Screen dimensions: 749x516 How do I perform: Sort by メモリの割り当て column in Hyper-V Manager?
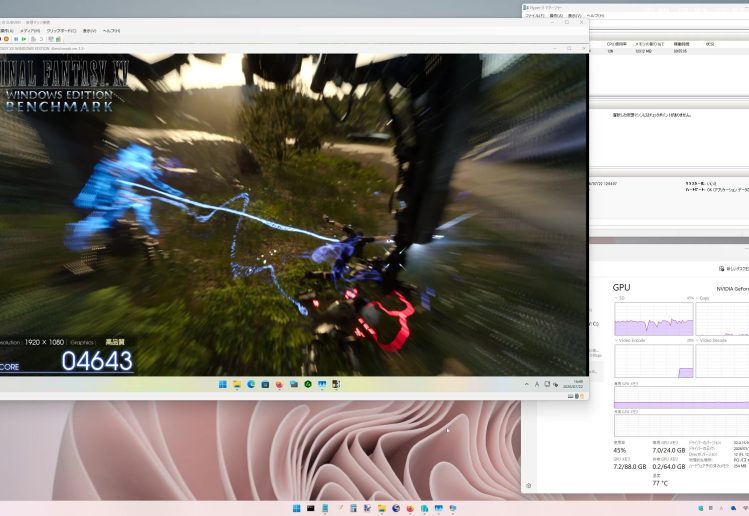pyautogui.click(x=649, y=44)
